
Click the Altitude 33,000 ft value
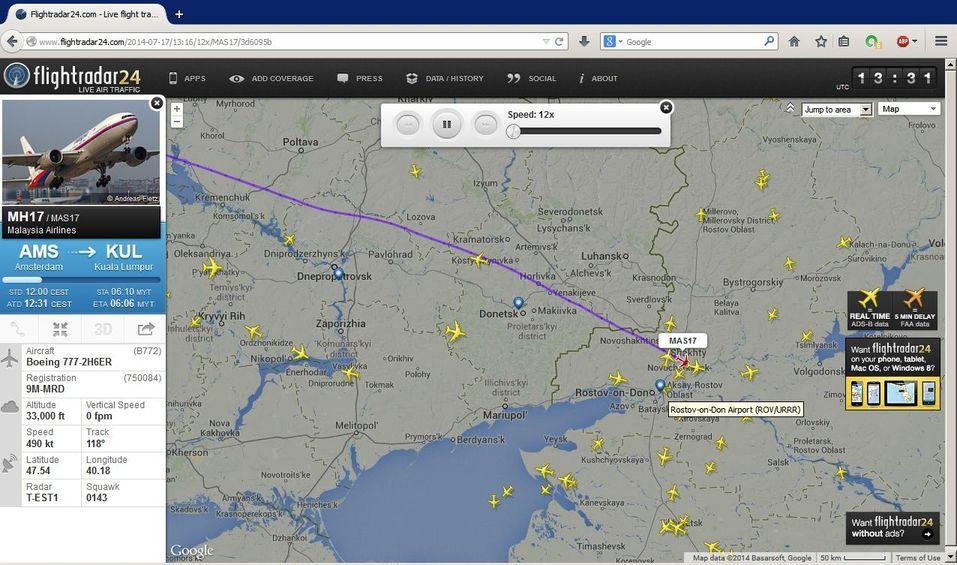coord(45,416)
